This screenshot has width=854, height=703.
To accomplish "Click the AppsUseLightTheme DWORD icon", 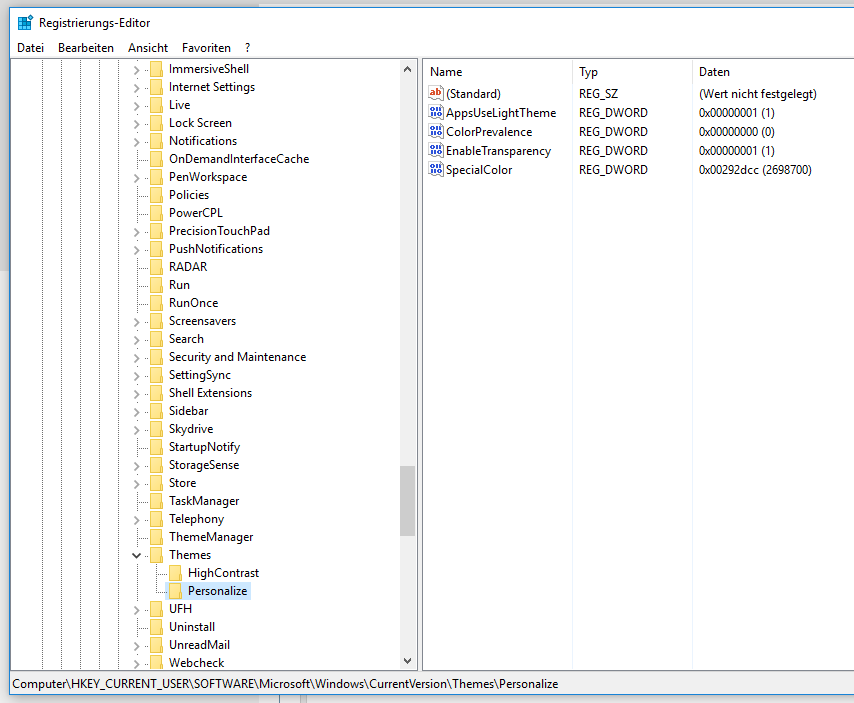I will coord(436,112).
